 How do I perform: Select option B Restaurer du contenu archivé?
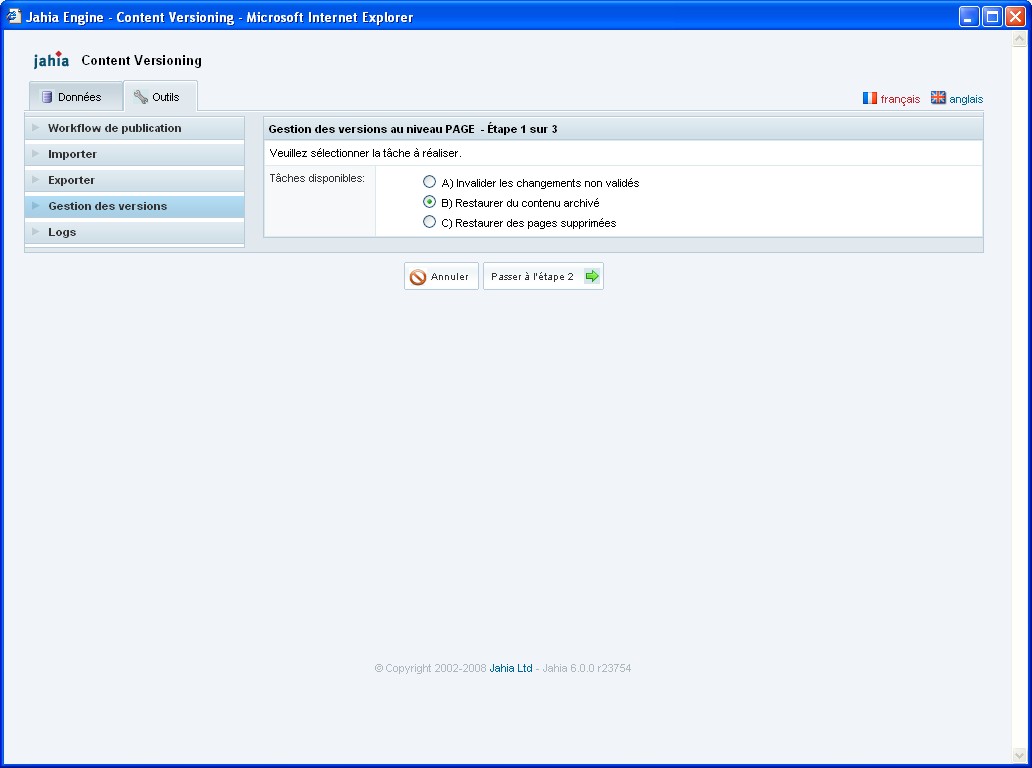point(429,202)
